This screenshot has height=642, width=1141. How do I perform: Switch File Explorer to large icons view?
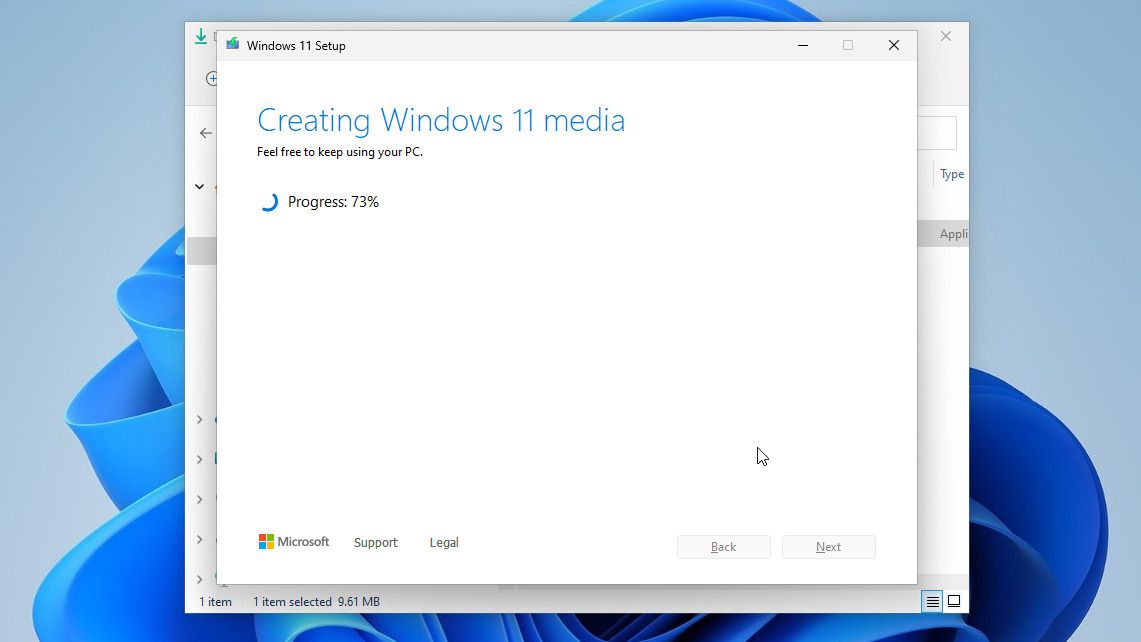[954, 601]
